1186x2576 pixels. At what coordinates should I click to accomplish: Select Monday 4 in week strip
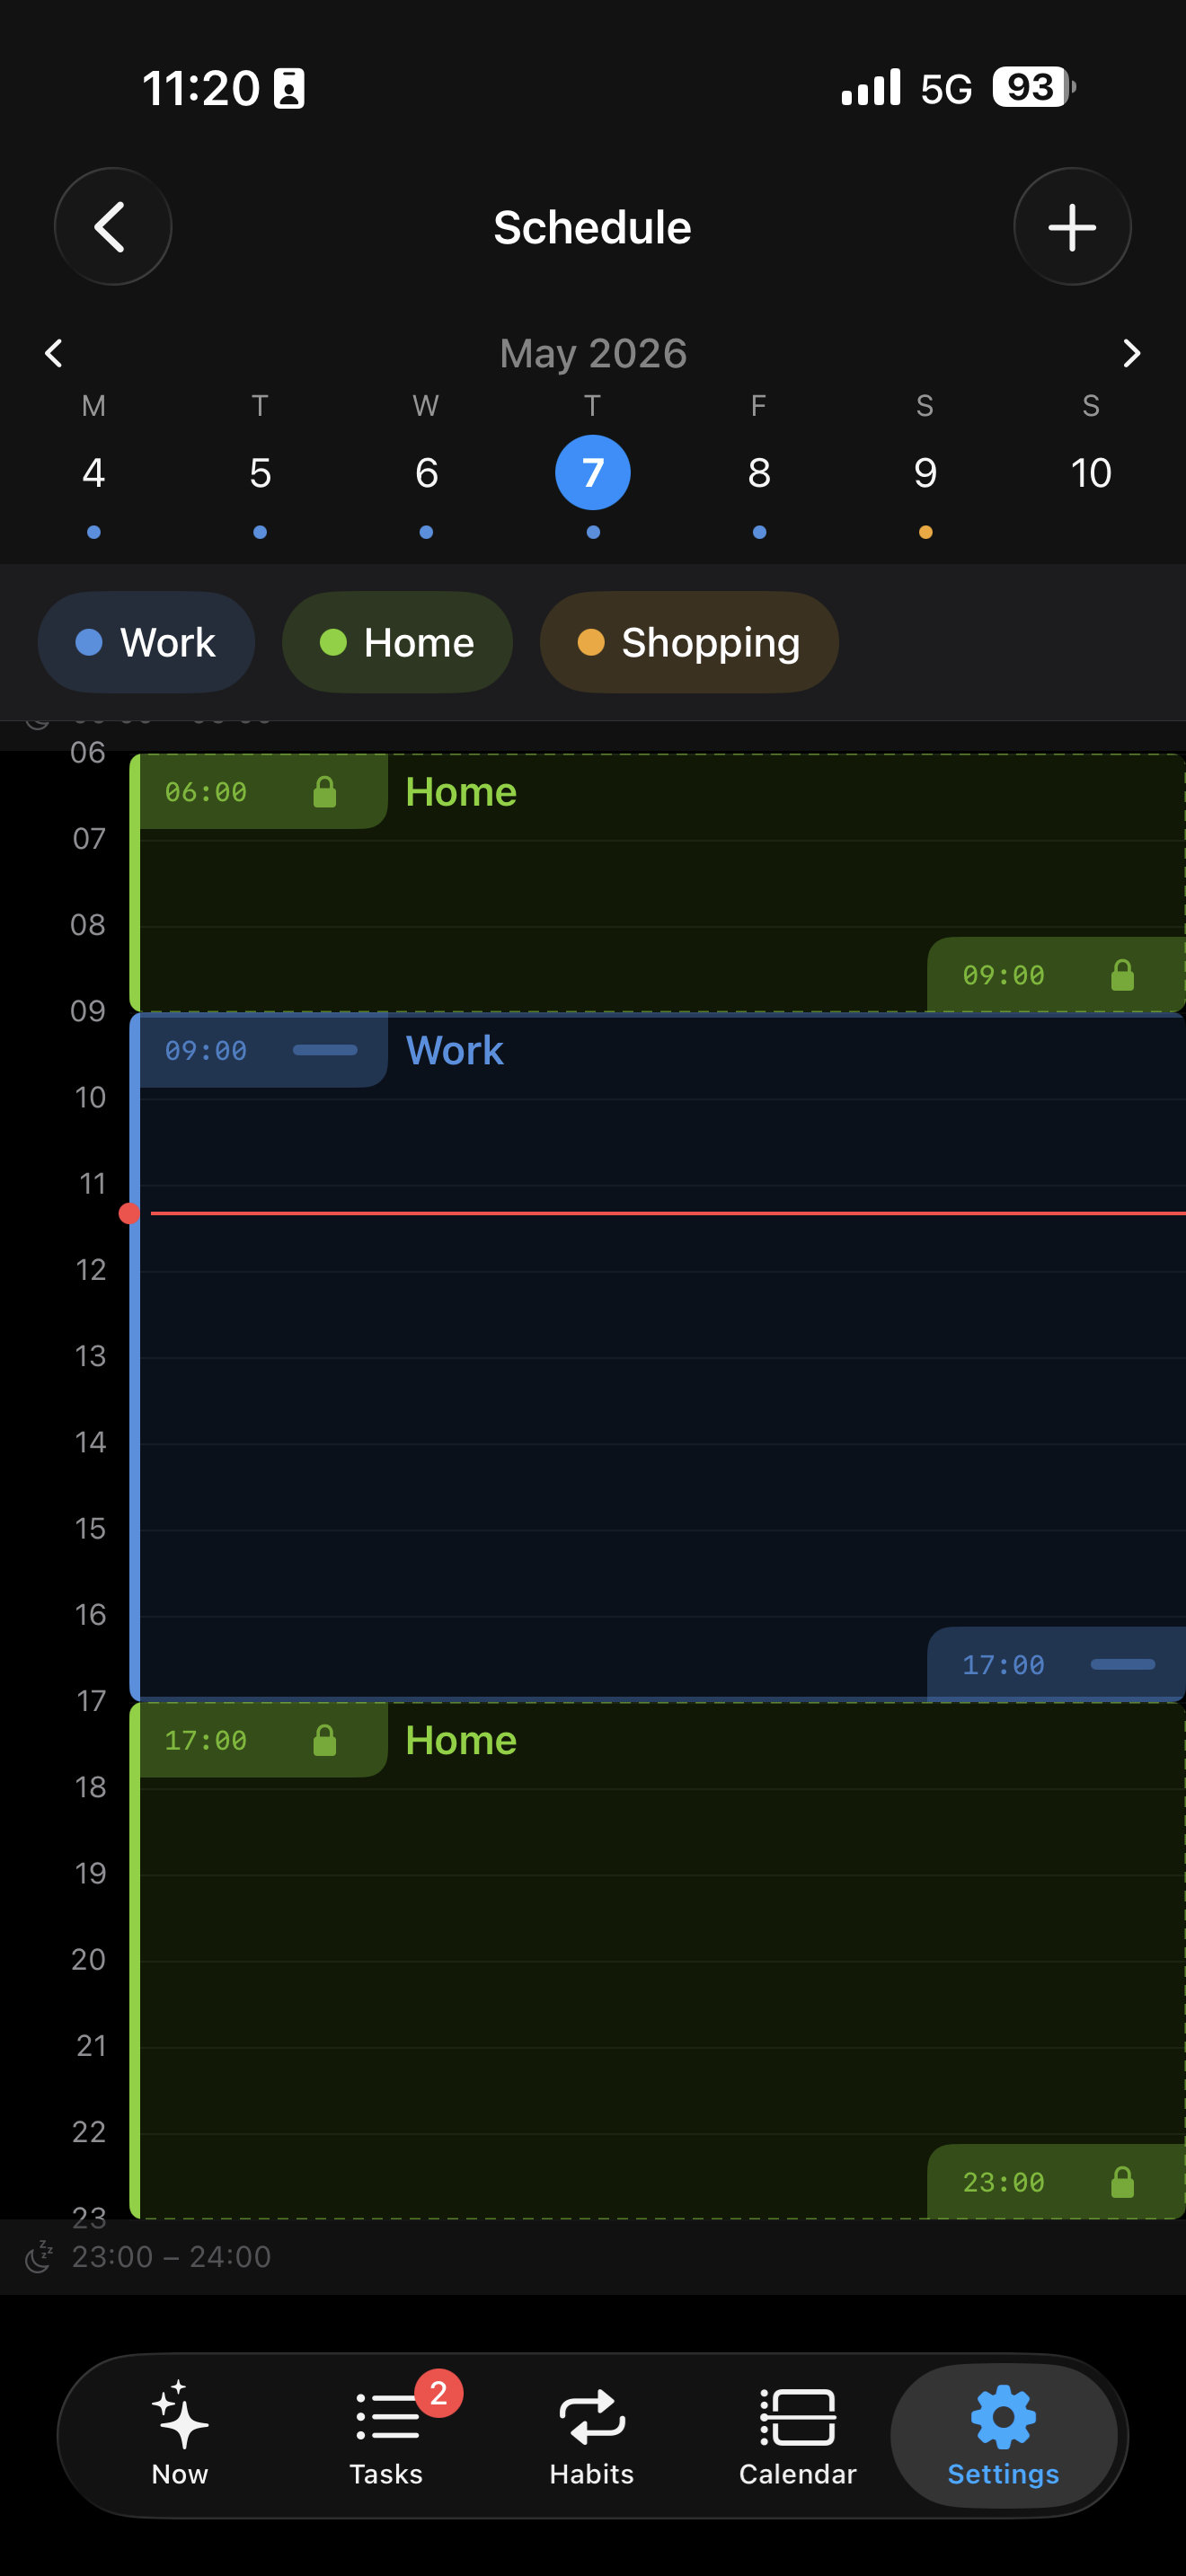click(93, 472)
